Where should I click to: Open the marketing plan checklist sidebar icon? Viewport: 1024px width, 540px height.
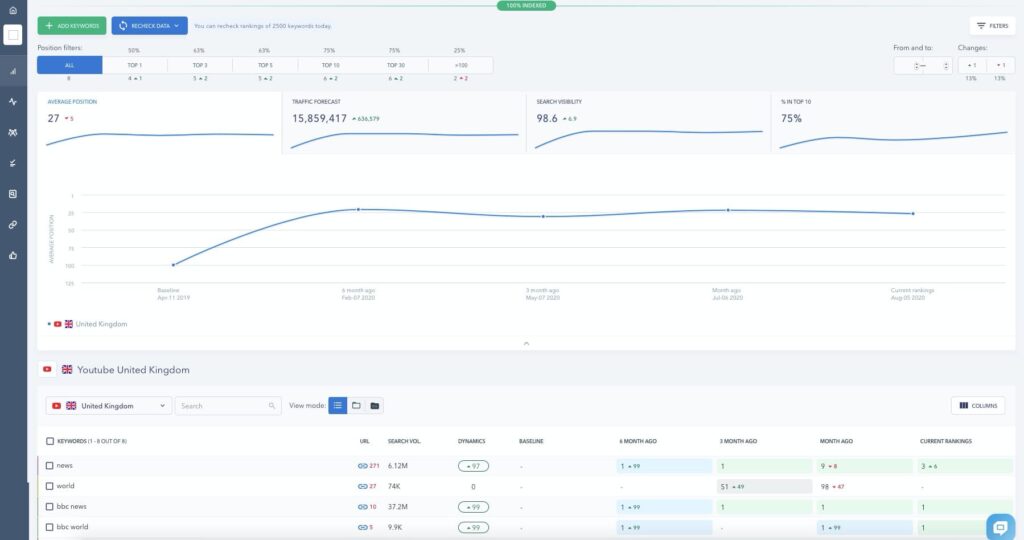tap(12, 163)
